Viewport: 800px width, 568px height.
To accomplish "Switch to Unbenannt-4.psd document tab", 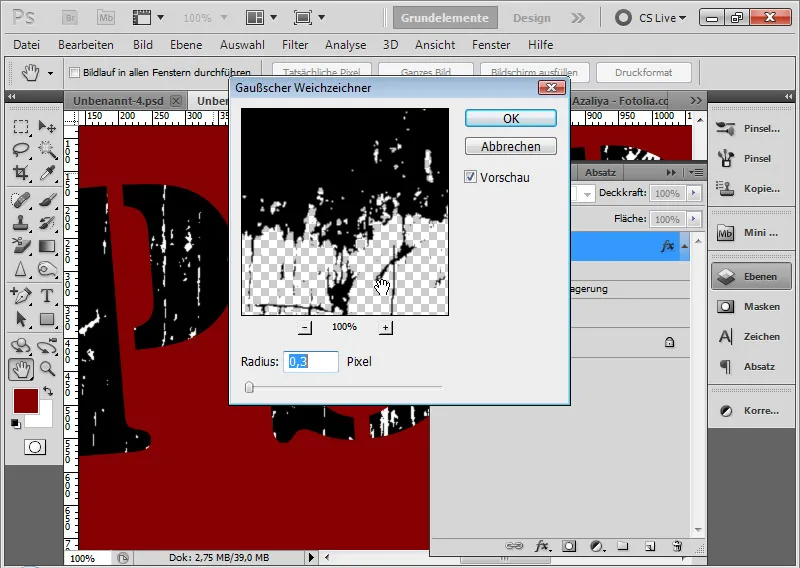I will (118, 101).
